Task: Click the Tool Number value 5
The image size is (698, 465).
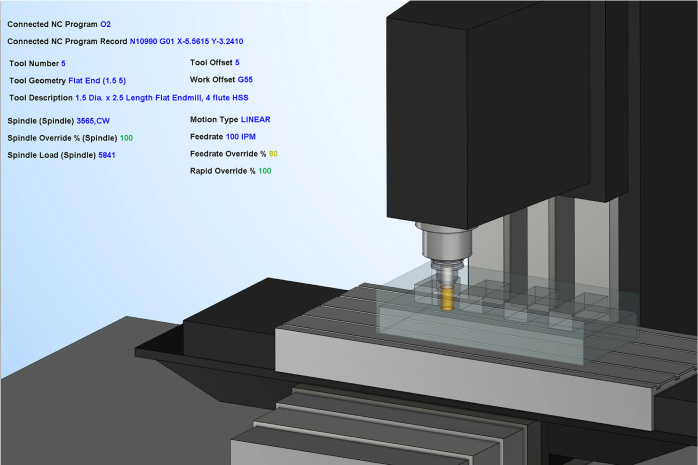Action: coord(63,63)
